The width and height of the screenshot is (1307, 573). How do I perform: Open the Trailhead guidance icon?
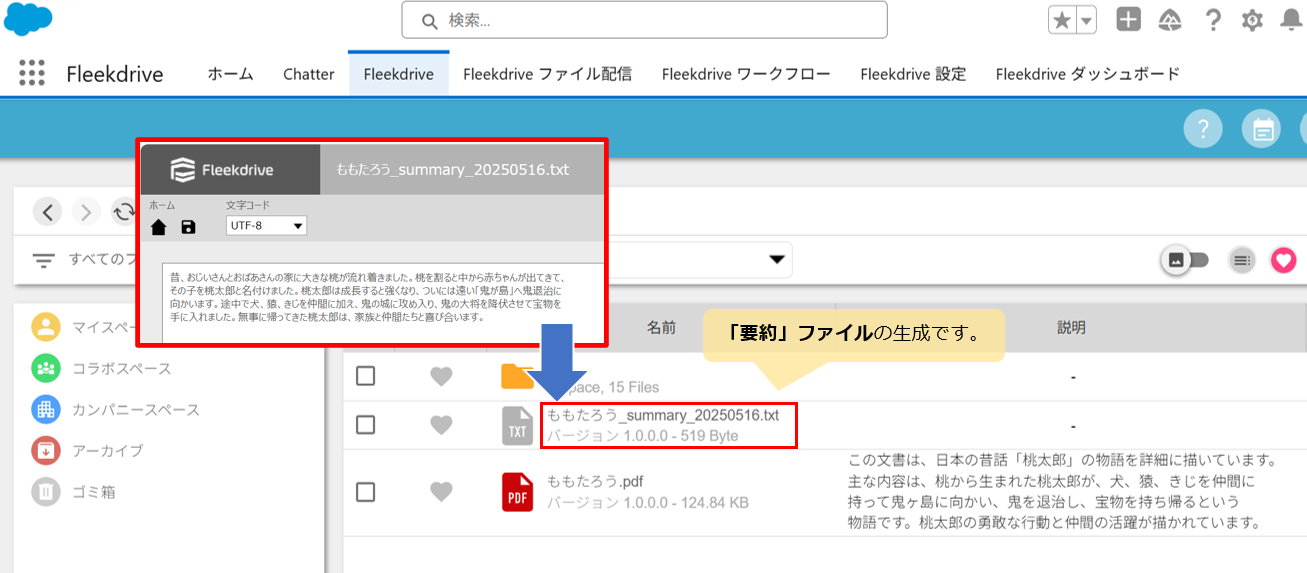(x=1171, y=20)
